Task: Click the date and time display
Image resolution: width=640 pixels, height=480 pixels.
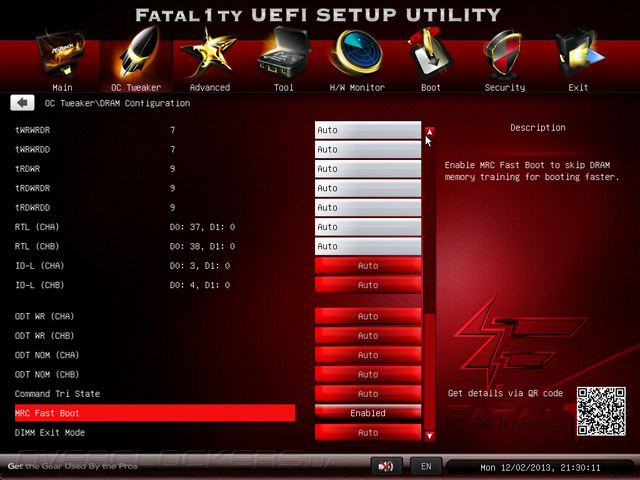Action: point(540,467)
